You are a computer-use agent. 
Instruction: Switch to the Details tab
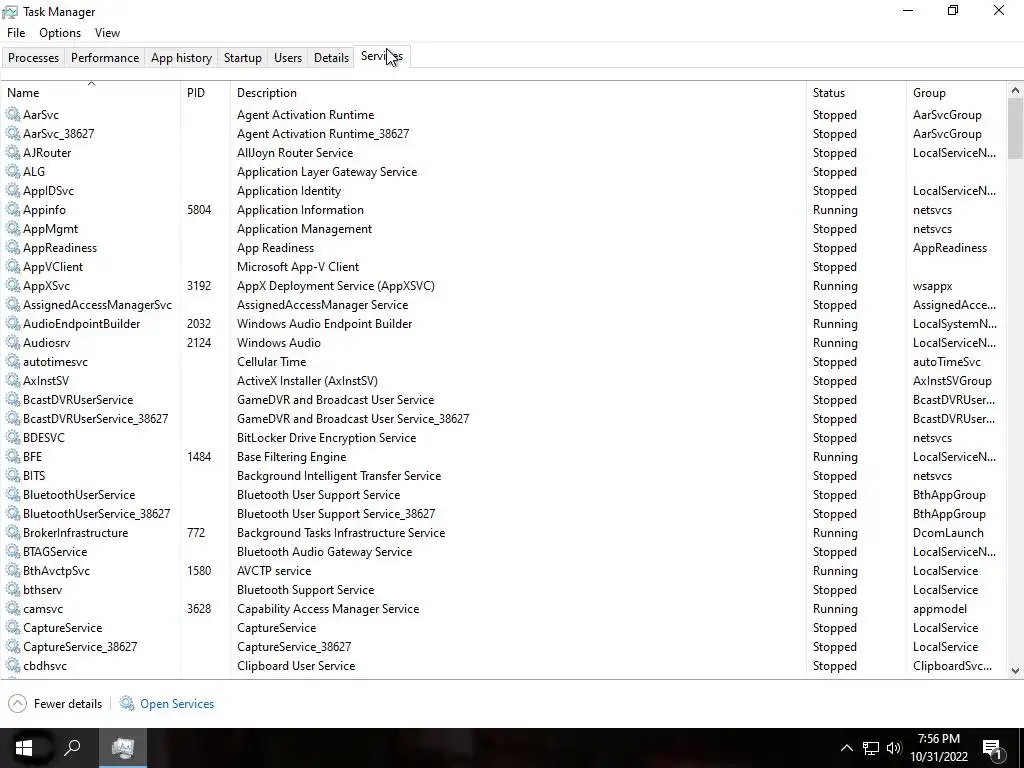pos(332,57)
